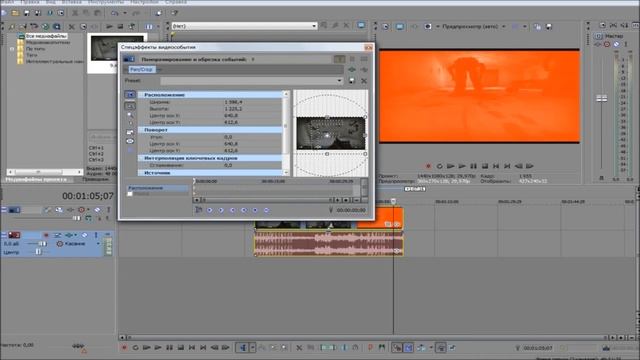Select the Zoom magnifier tool in Pan/Crop

pos(130,116)
